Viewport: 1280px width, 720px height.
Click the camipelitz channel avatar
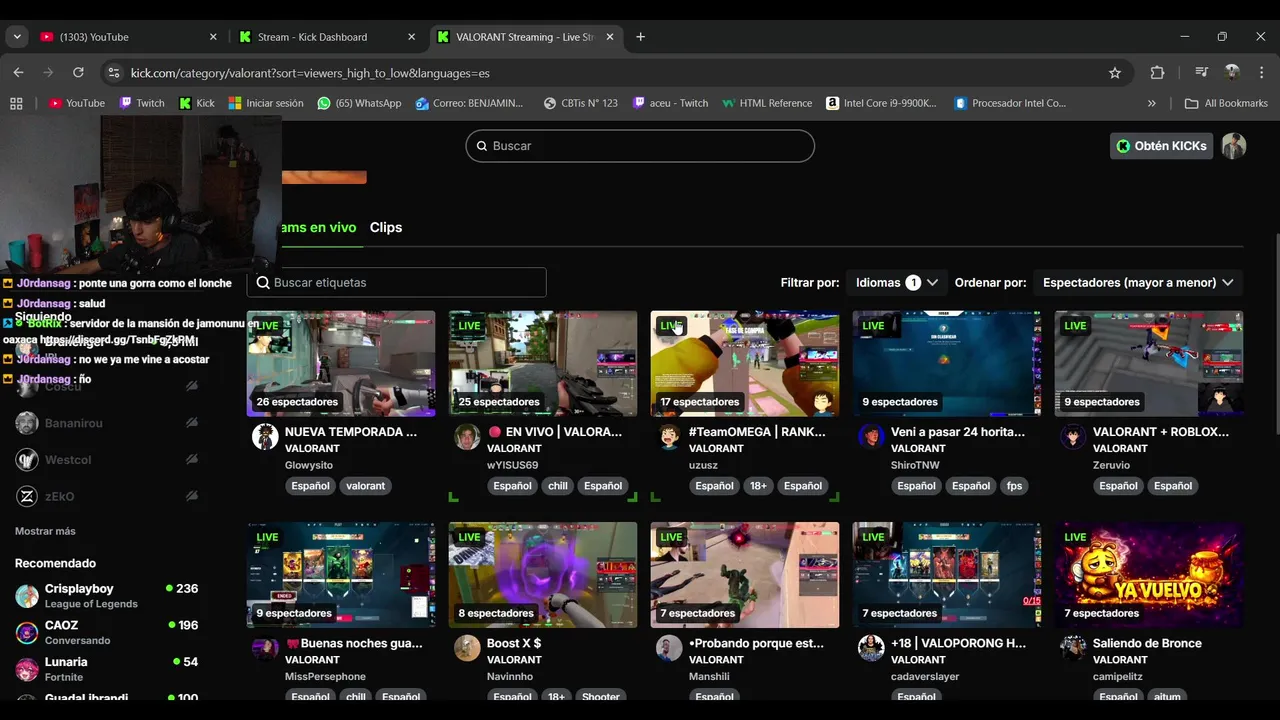pos(1073,647)
